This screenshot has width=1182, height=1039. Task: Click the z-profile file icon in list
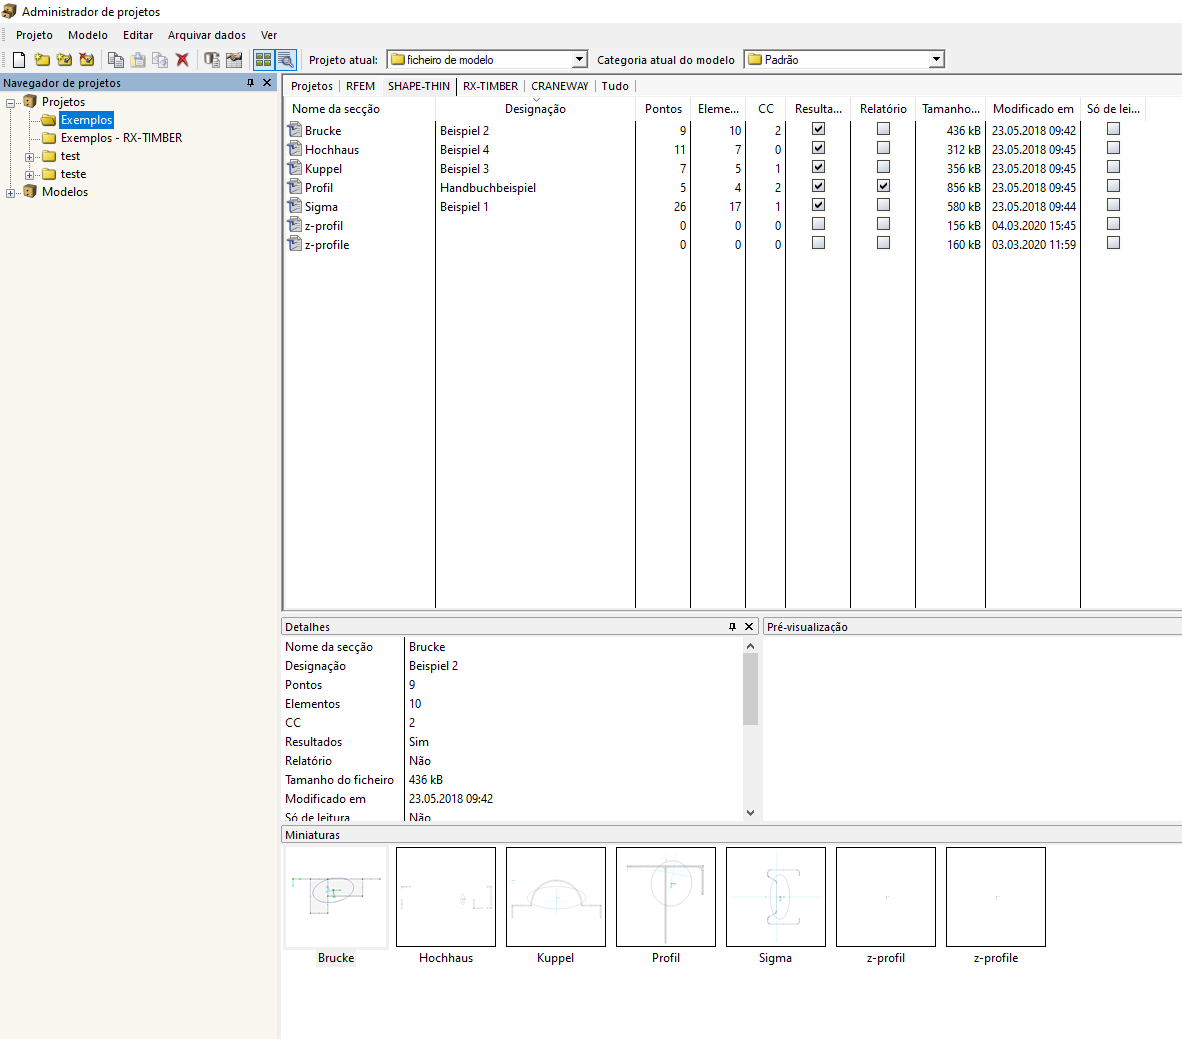(x=295, y=244)
